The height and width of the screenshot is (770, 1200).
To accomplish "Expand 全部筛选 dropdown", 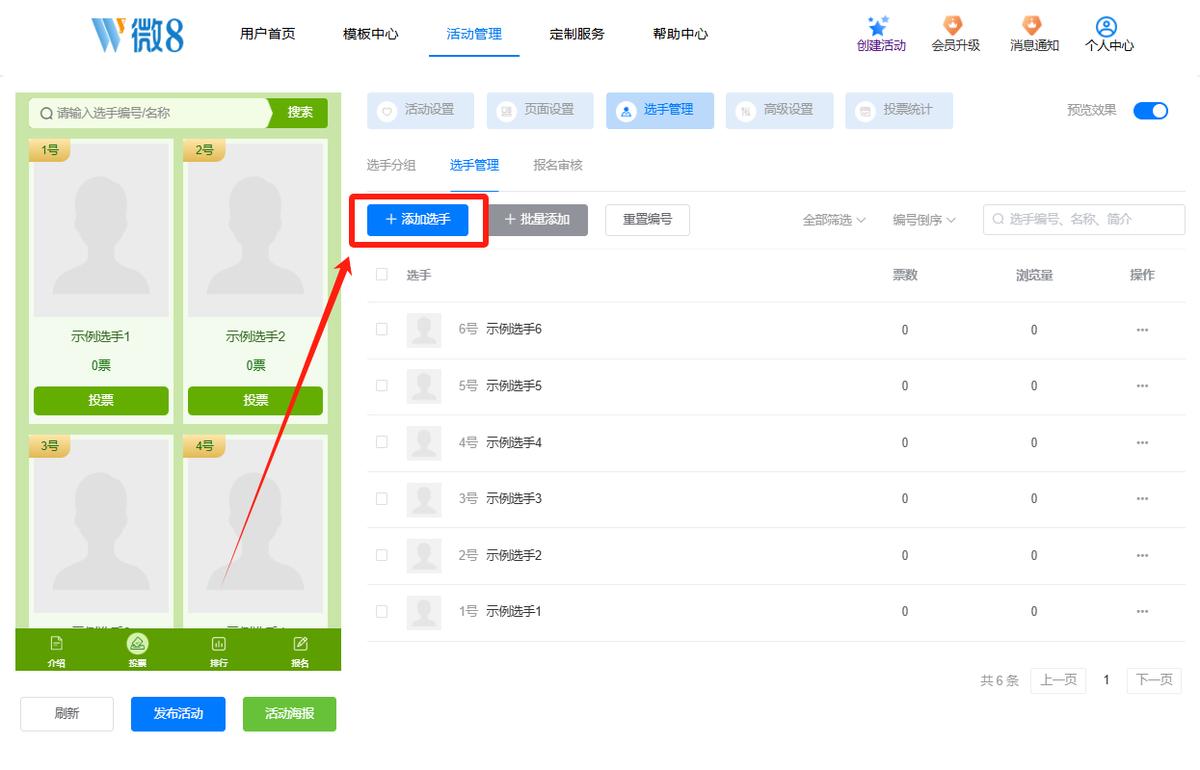I will coord(834,220).
